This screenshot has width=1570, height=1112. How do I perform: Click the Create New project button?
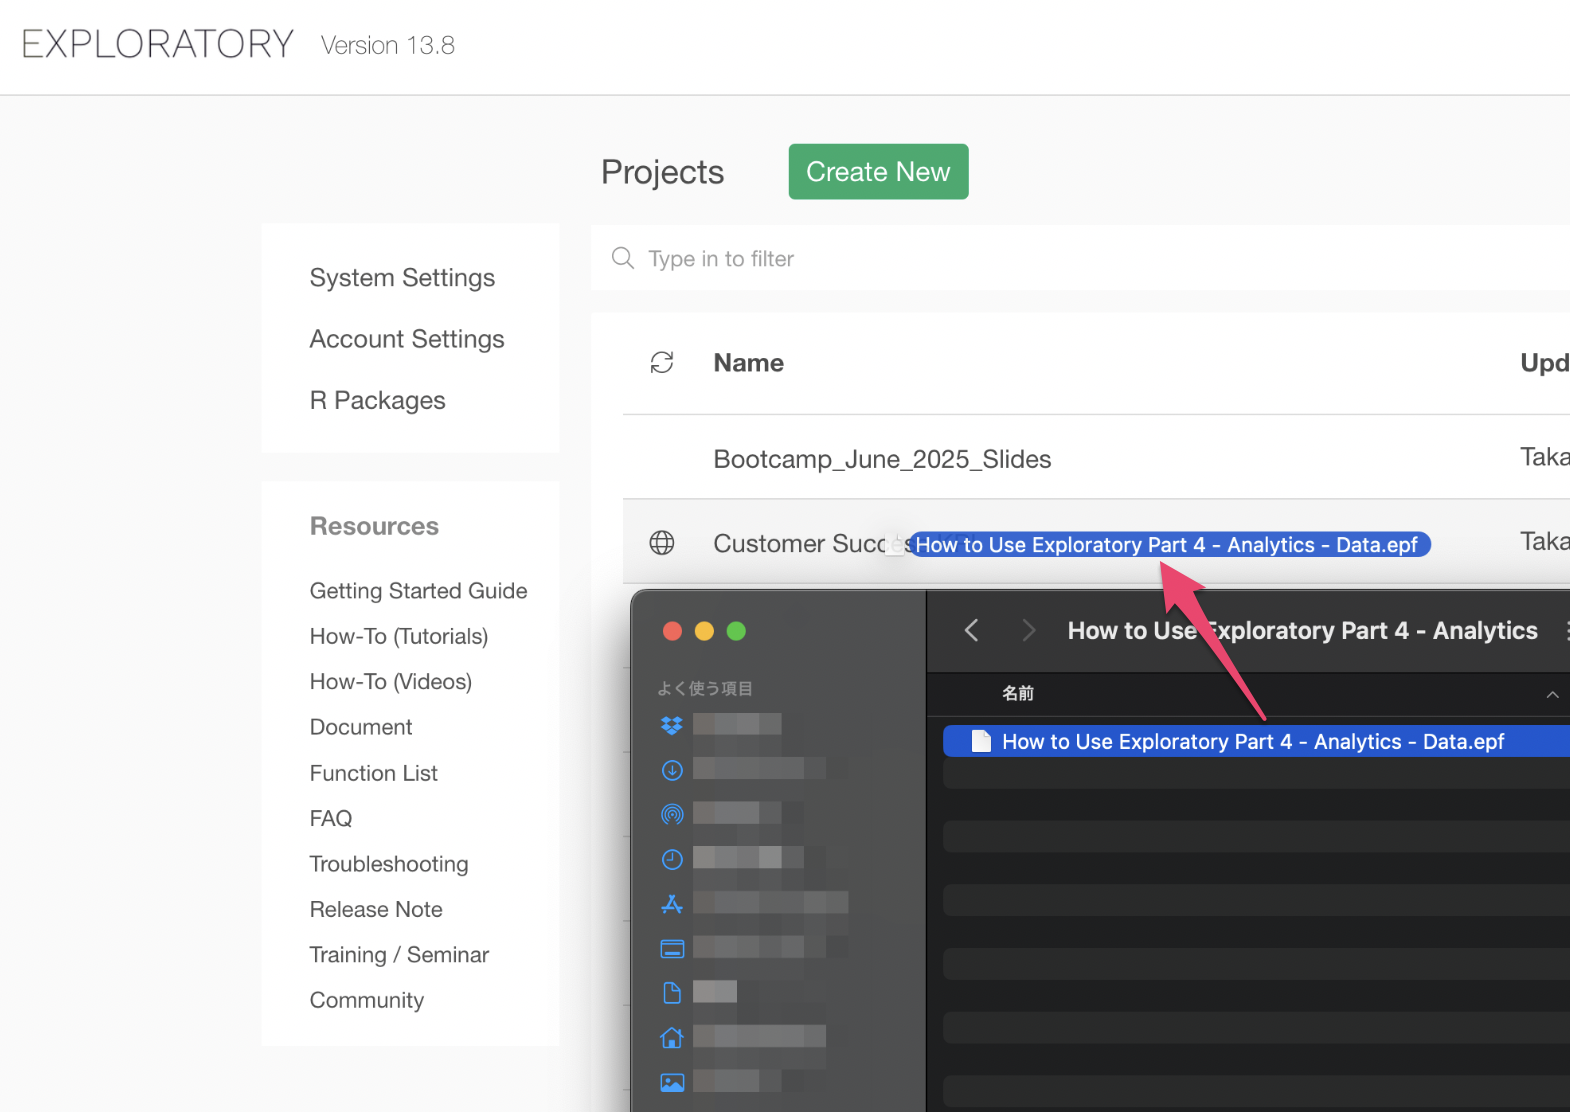click(x=878, y=172)
